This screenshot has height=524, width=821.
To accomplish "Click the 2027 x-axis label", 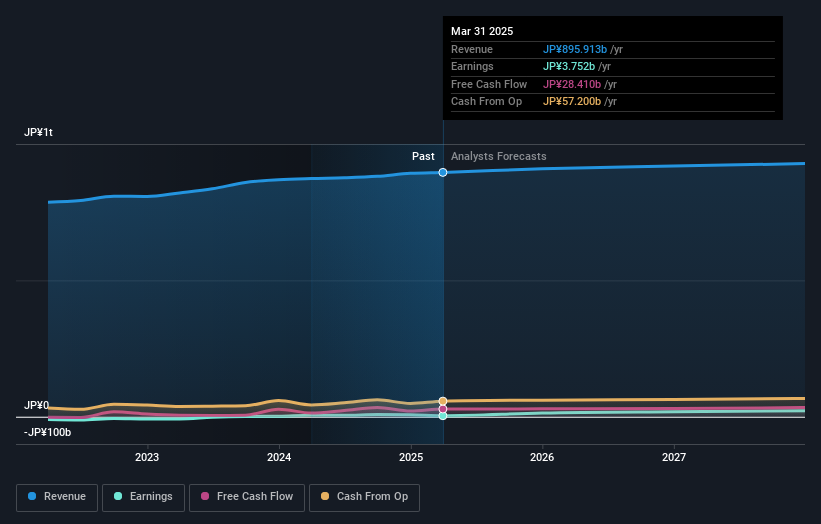I will [x=674, y=457].
